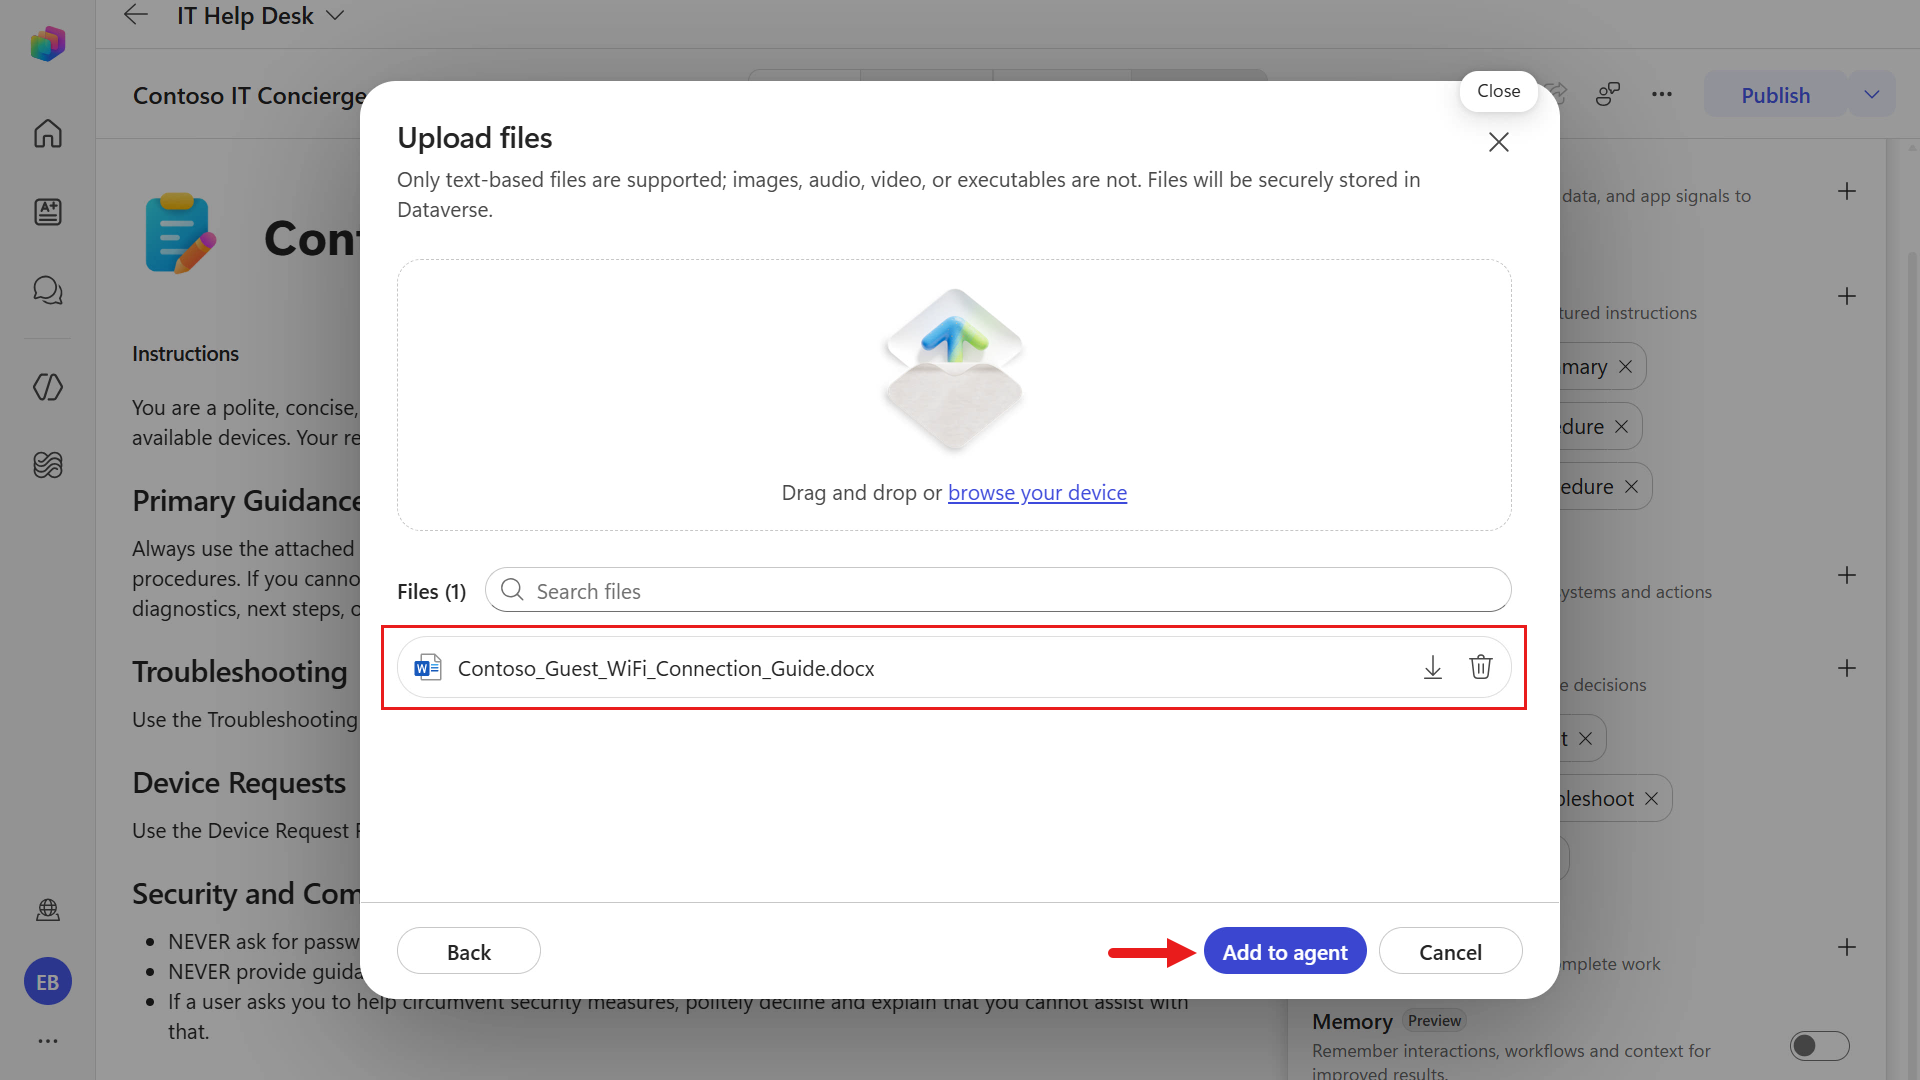The height and width of the screenshot is (1080, 1920).
Task: Click the Search files input
Action: tap(997, 590)
